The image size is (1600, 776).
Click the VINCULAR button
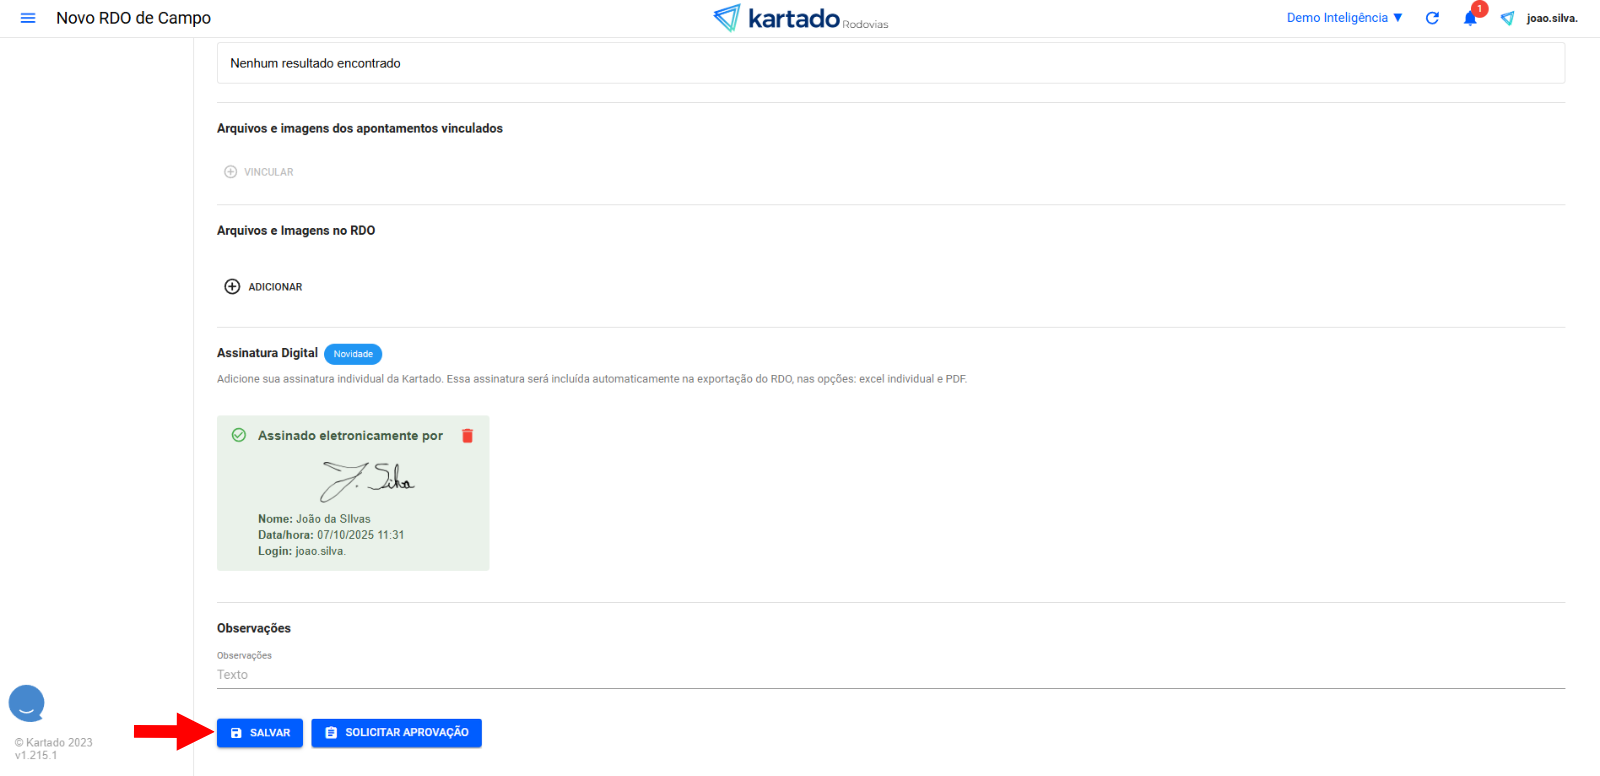point(259,172)
